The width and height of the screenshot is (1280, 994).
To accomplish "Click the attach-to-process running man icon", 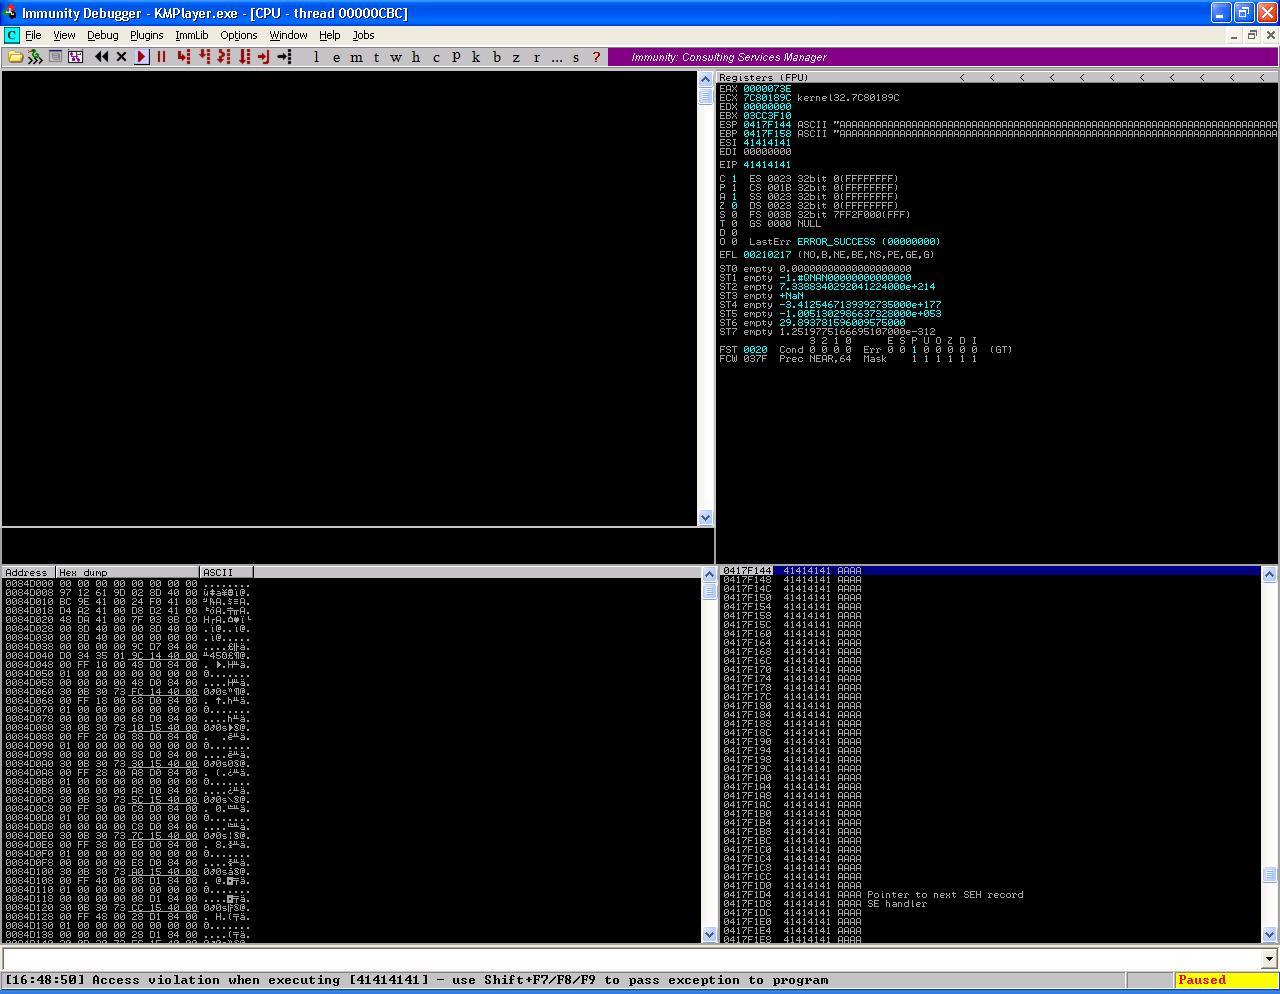I will (x=35, y=57).
